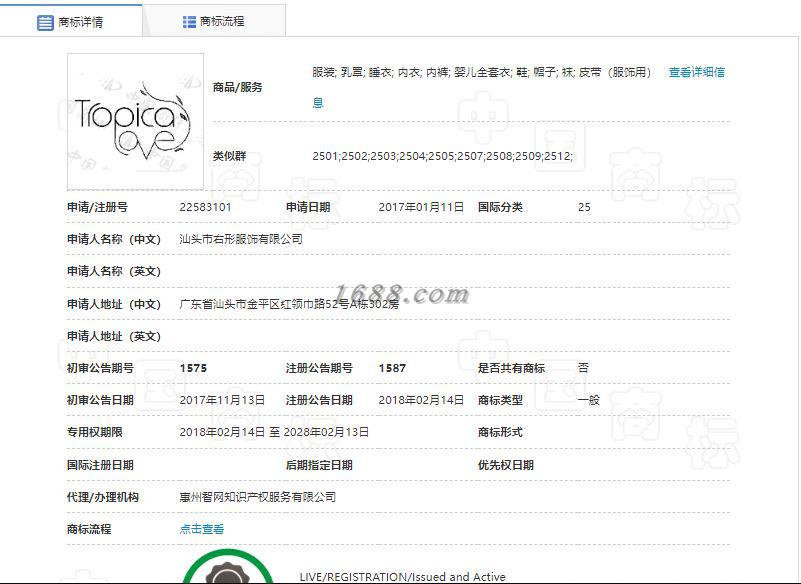Click preliminary announcement issue 1575
This screenshot has height=584, width=801.
point(193,368)
